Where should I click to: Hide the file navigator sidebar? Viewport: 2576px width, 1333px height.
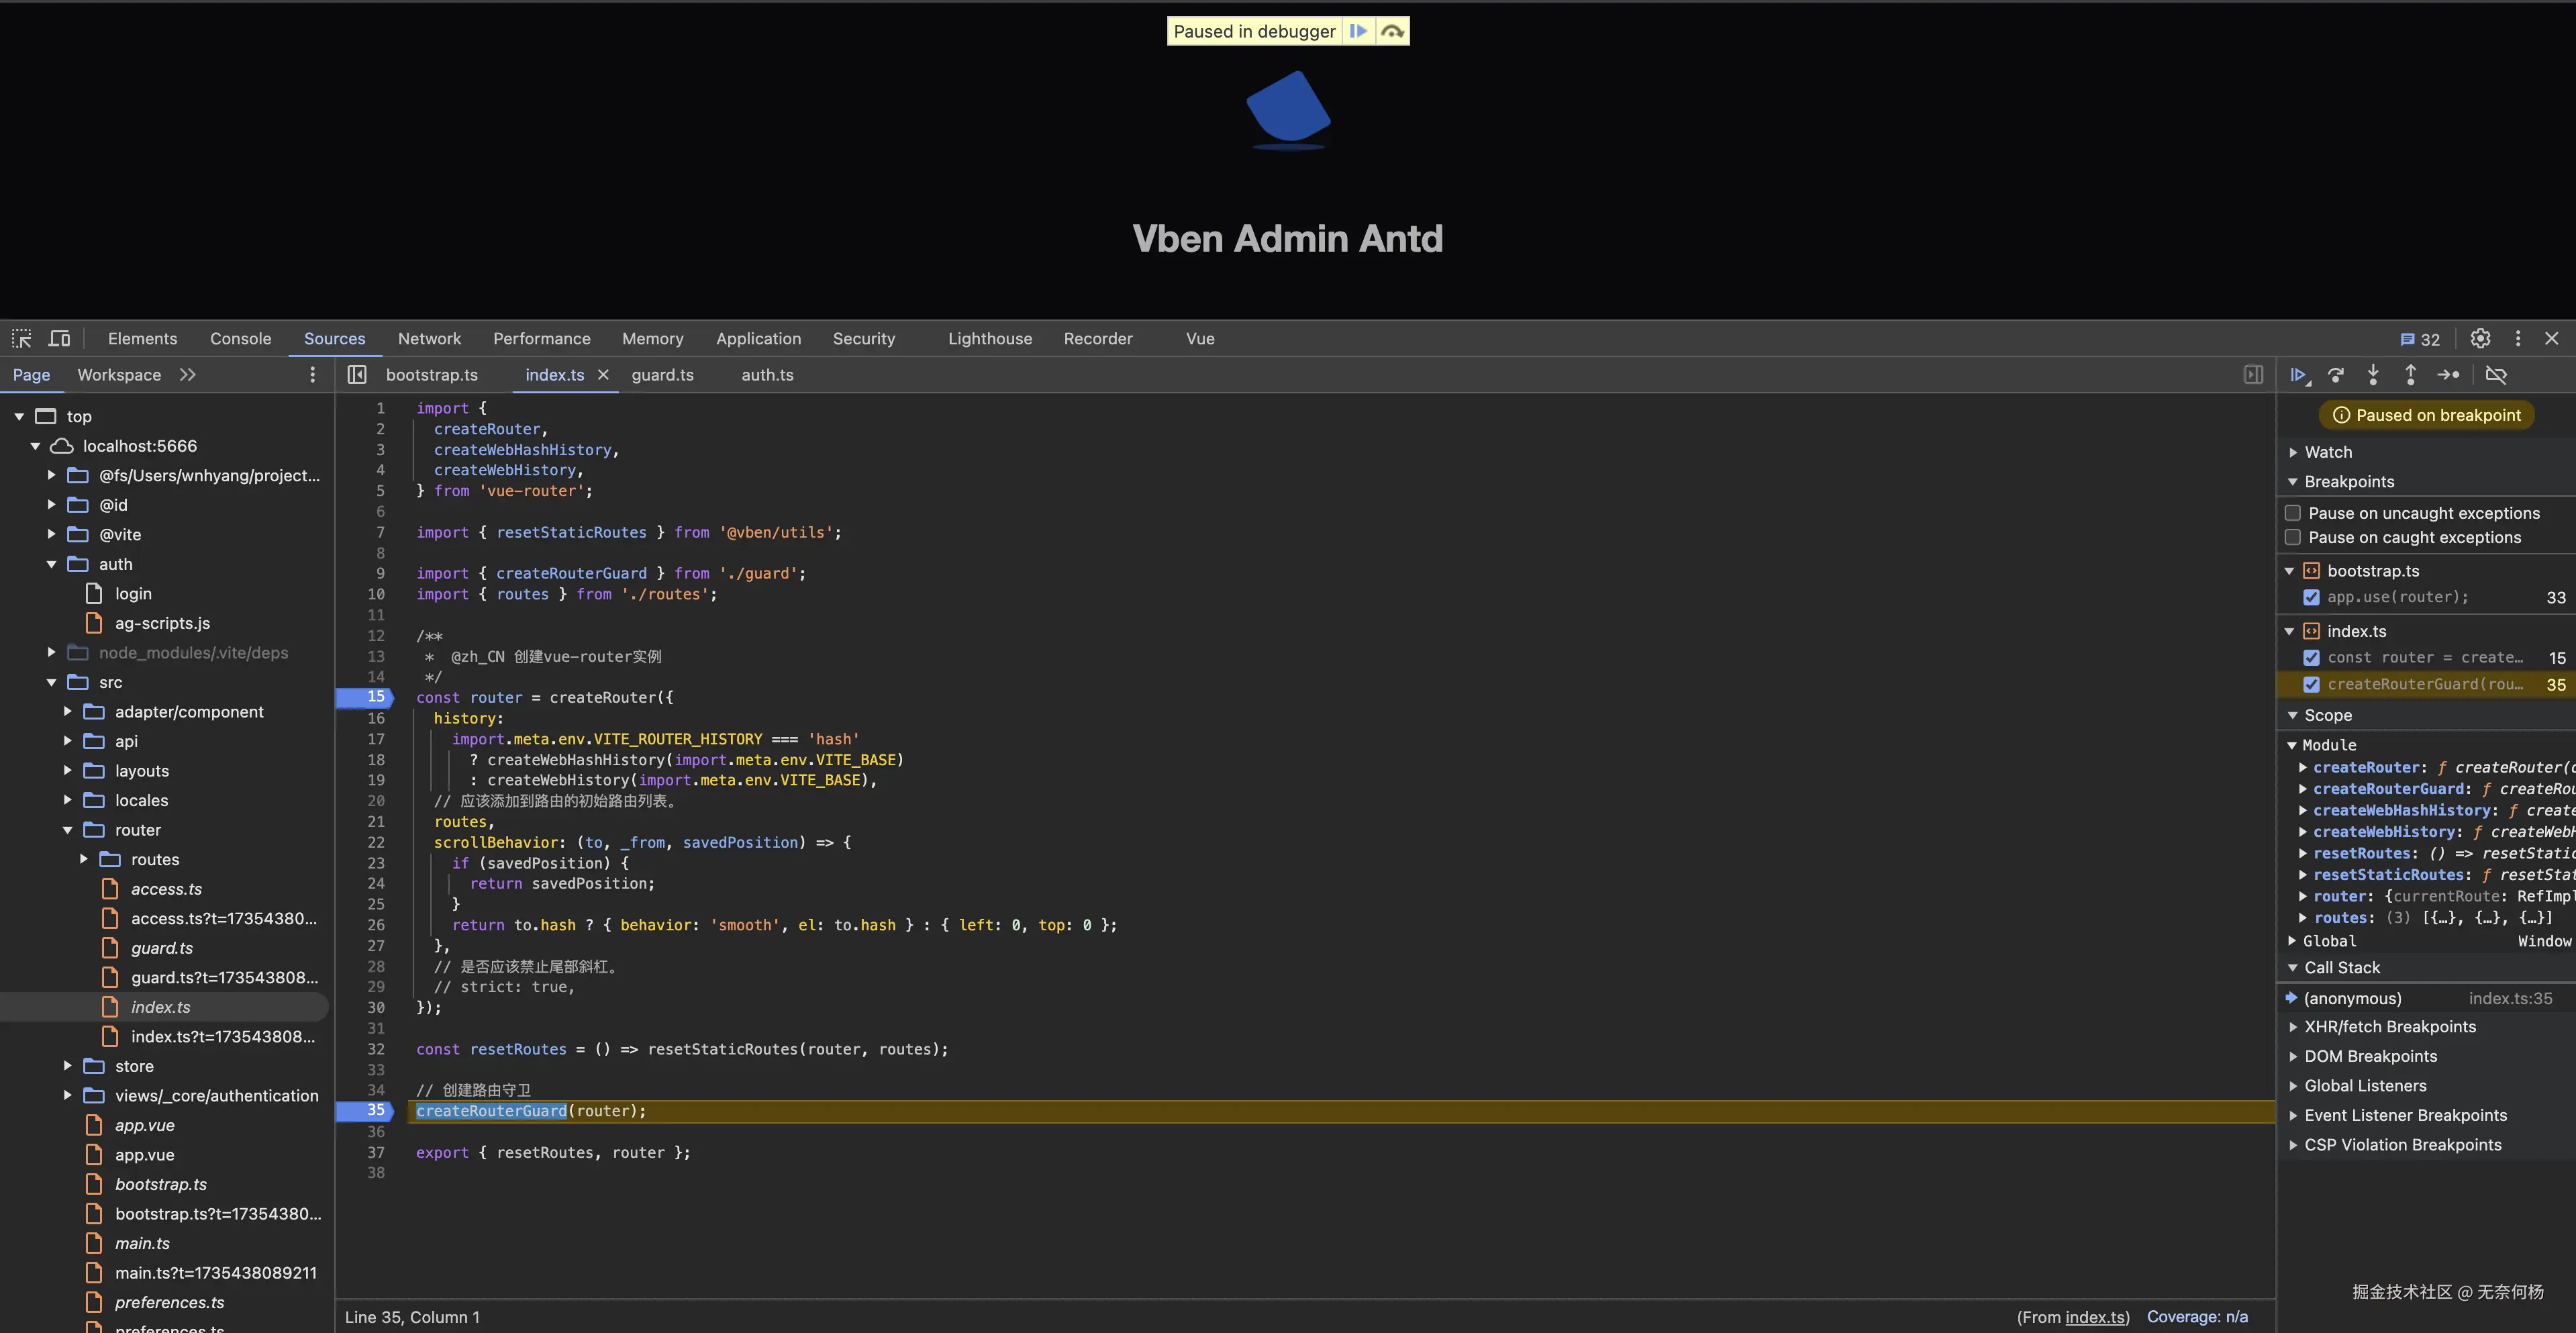(357, 375)
